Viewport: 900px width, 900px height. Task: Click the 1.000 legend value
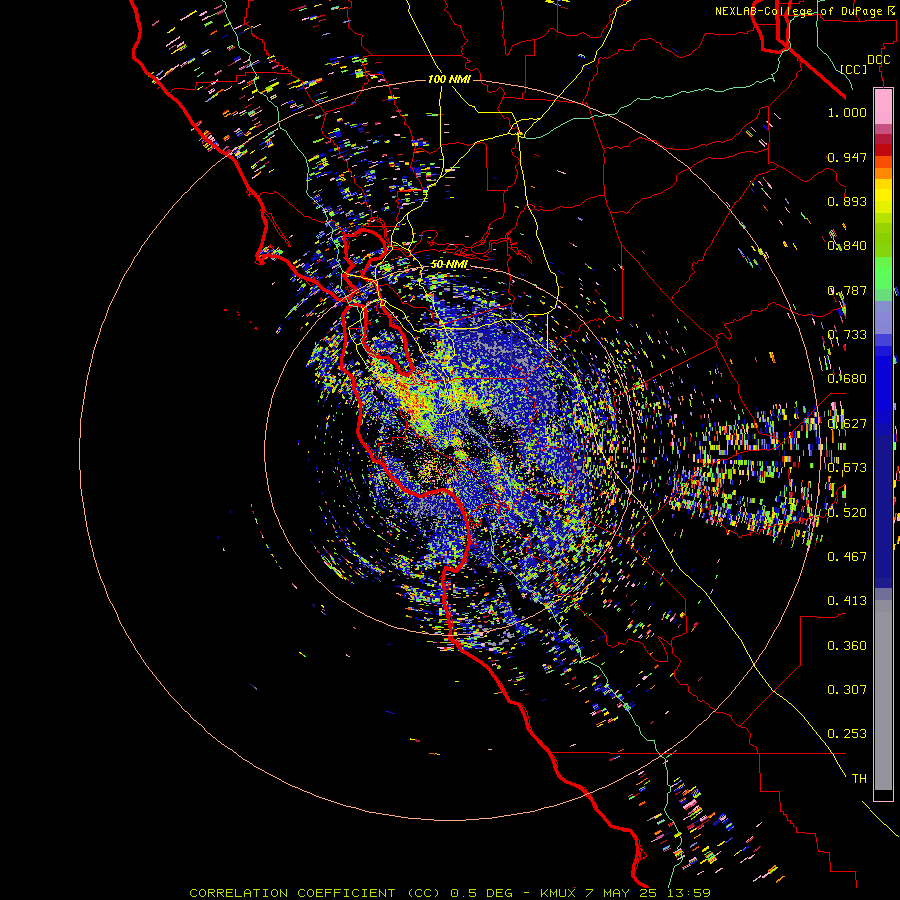pos(847,112)
